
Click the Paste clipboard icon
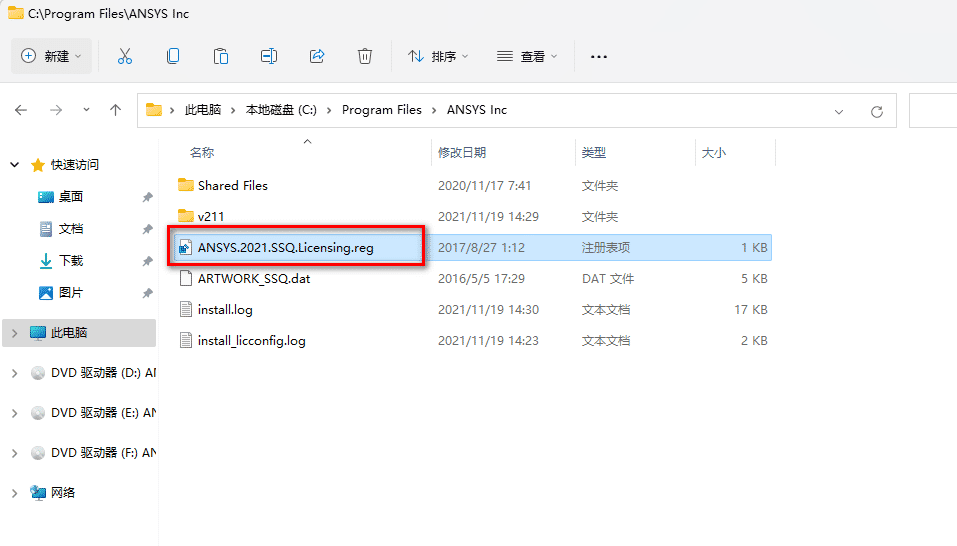coord(221,57)
